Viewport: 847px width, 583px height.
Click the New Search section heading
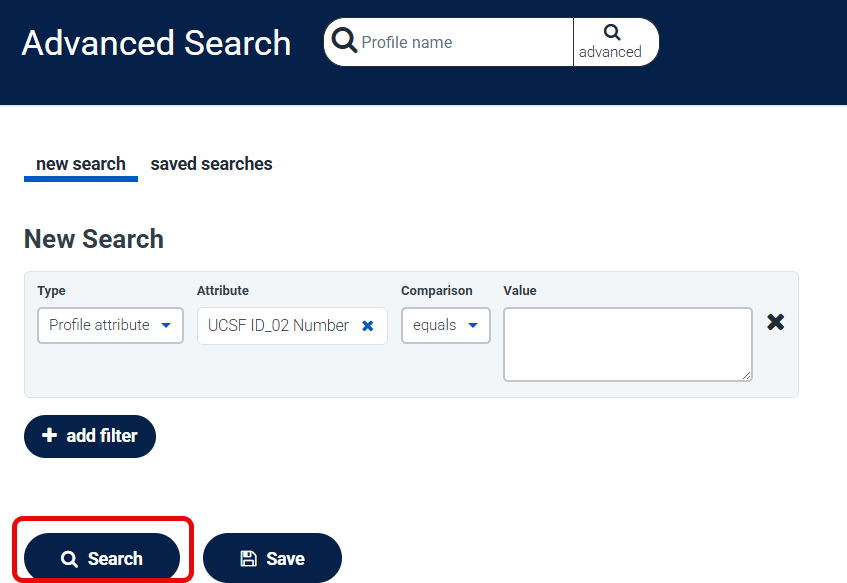pos(93,239)
